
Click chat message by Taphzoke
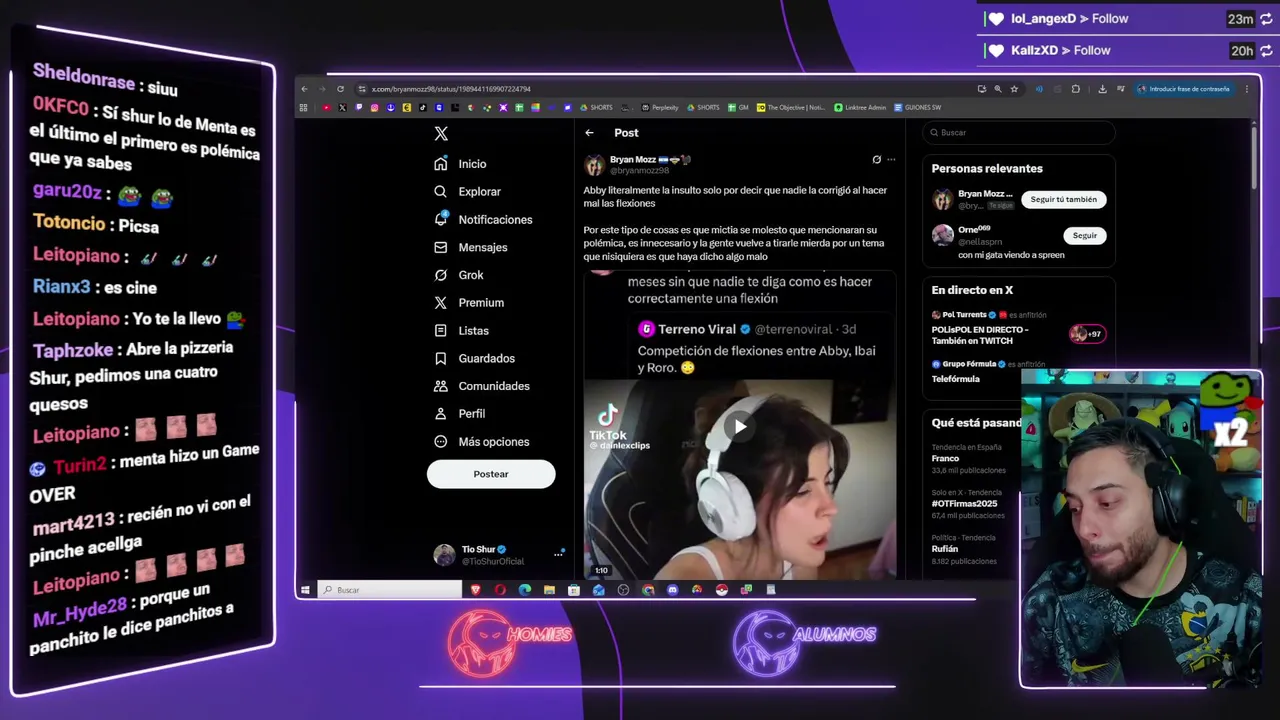click(x=130, y=376)
